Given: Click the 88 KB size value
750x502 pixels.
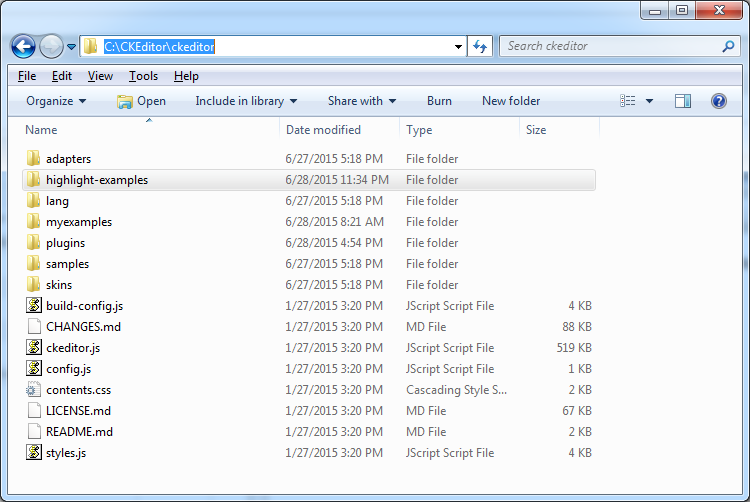Looking at the screenshot, I should pos(577,327).
